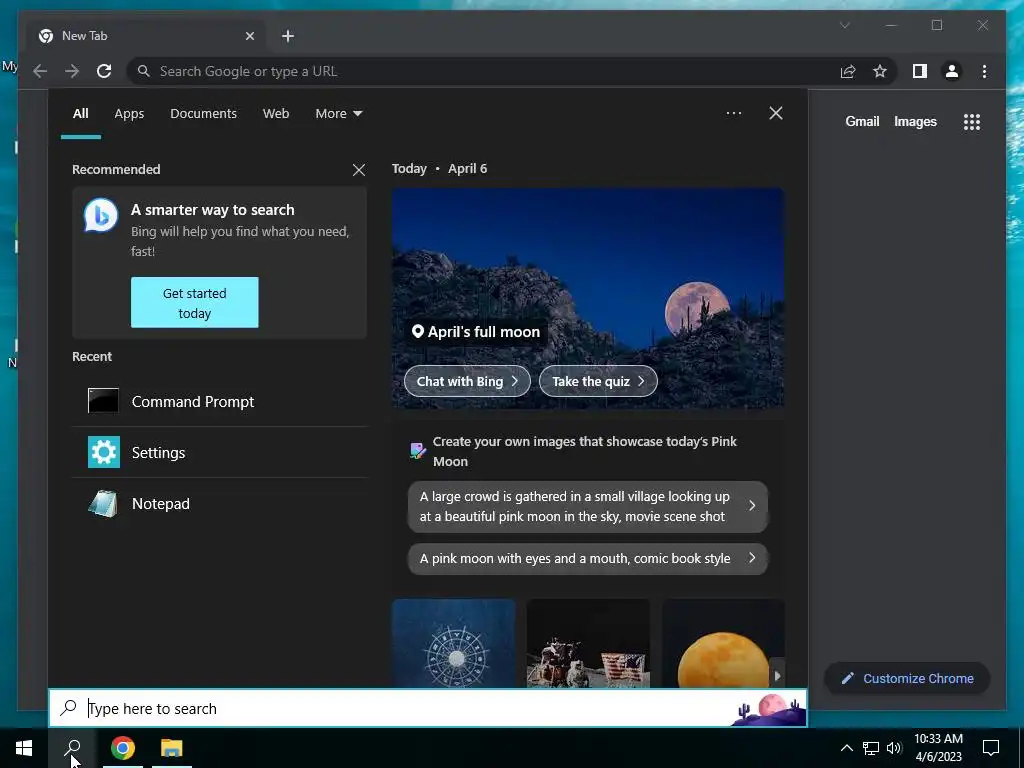Close the Windows search panel

point(776,113)
